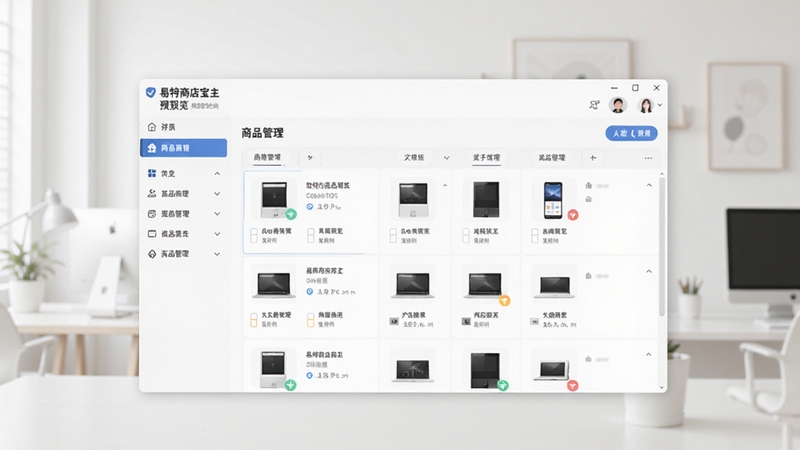800x450 pixels.
Task: Click the "商品管理" page heading
Action: 262,133
